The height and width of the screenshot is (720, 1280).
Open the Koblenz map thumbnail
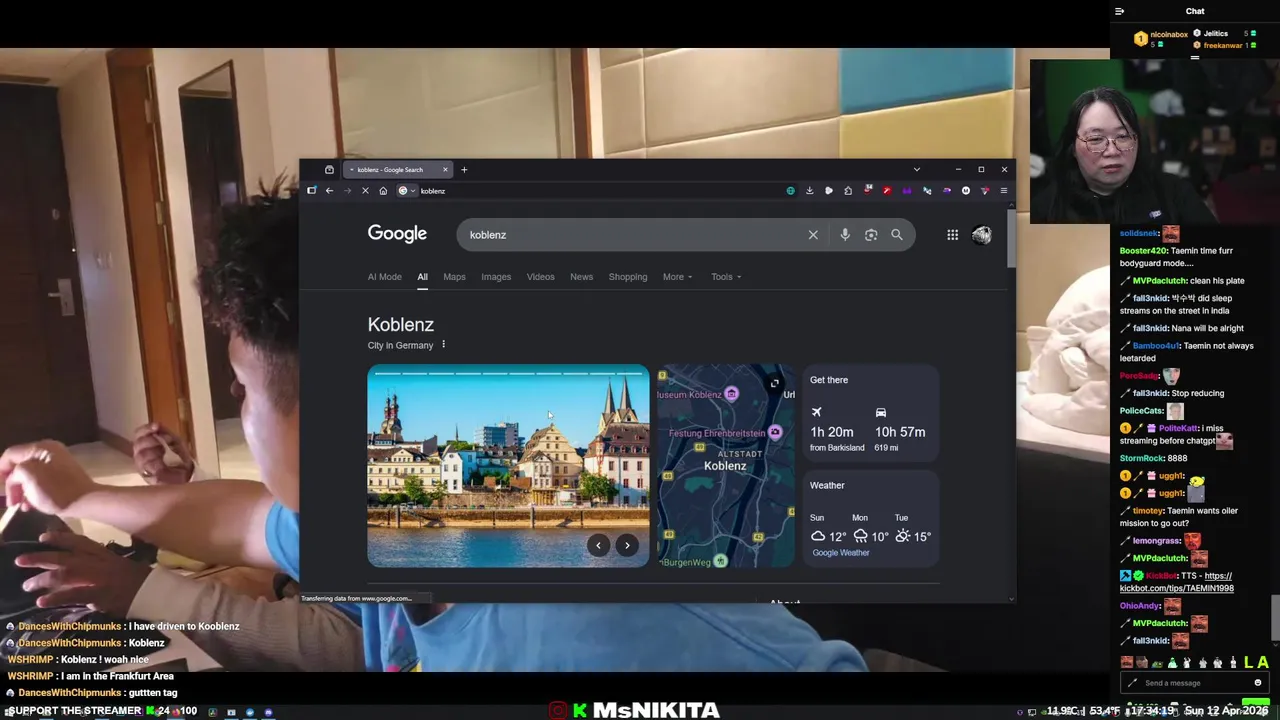point(725,467)
